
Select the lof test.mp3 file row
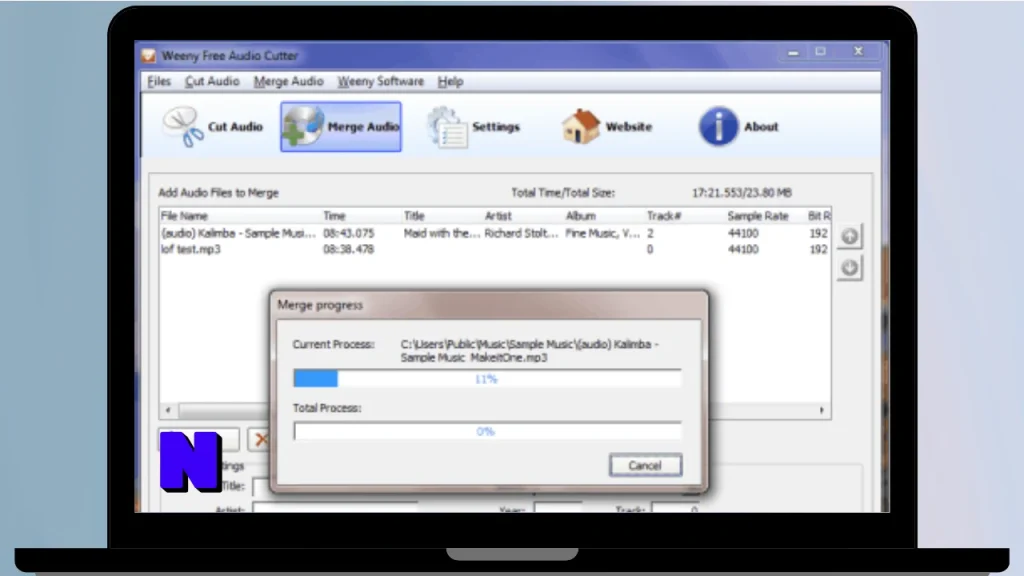click(494, 249)
